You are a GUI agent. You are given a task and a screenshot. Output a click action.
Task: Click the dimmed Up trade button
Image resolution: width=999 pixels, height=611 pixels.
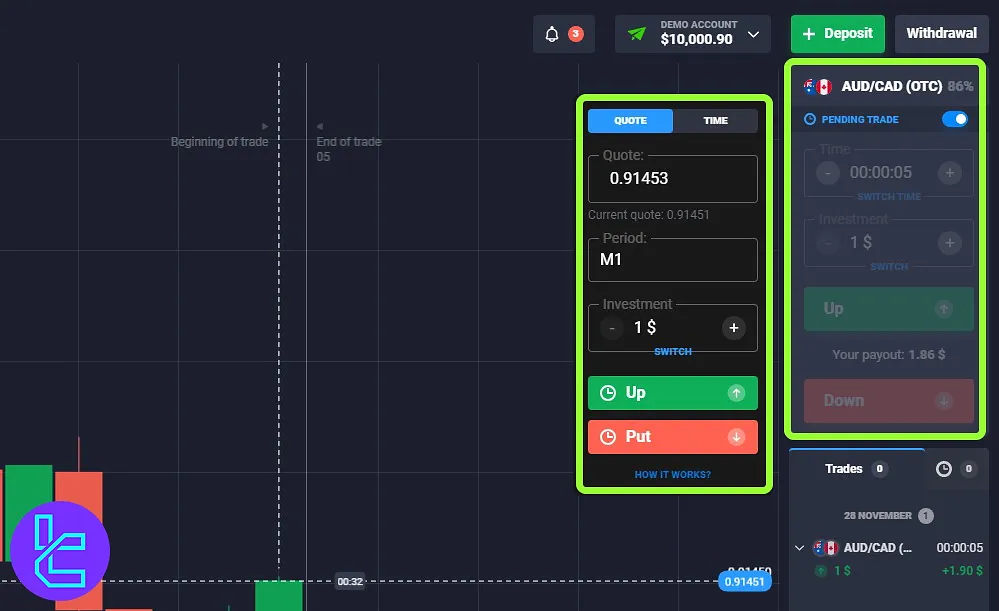pyautogui.click(x=889, y=309)
